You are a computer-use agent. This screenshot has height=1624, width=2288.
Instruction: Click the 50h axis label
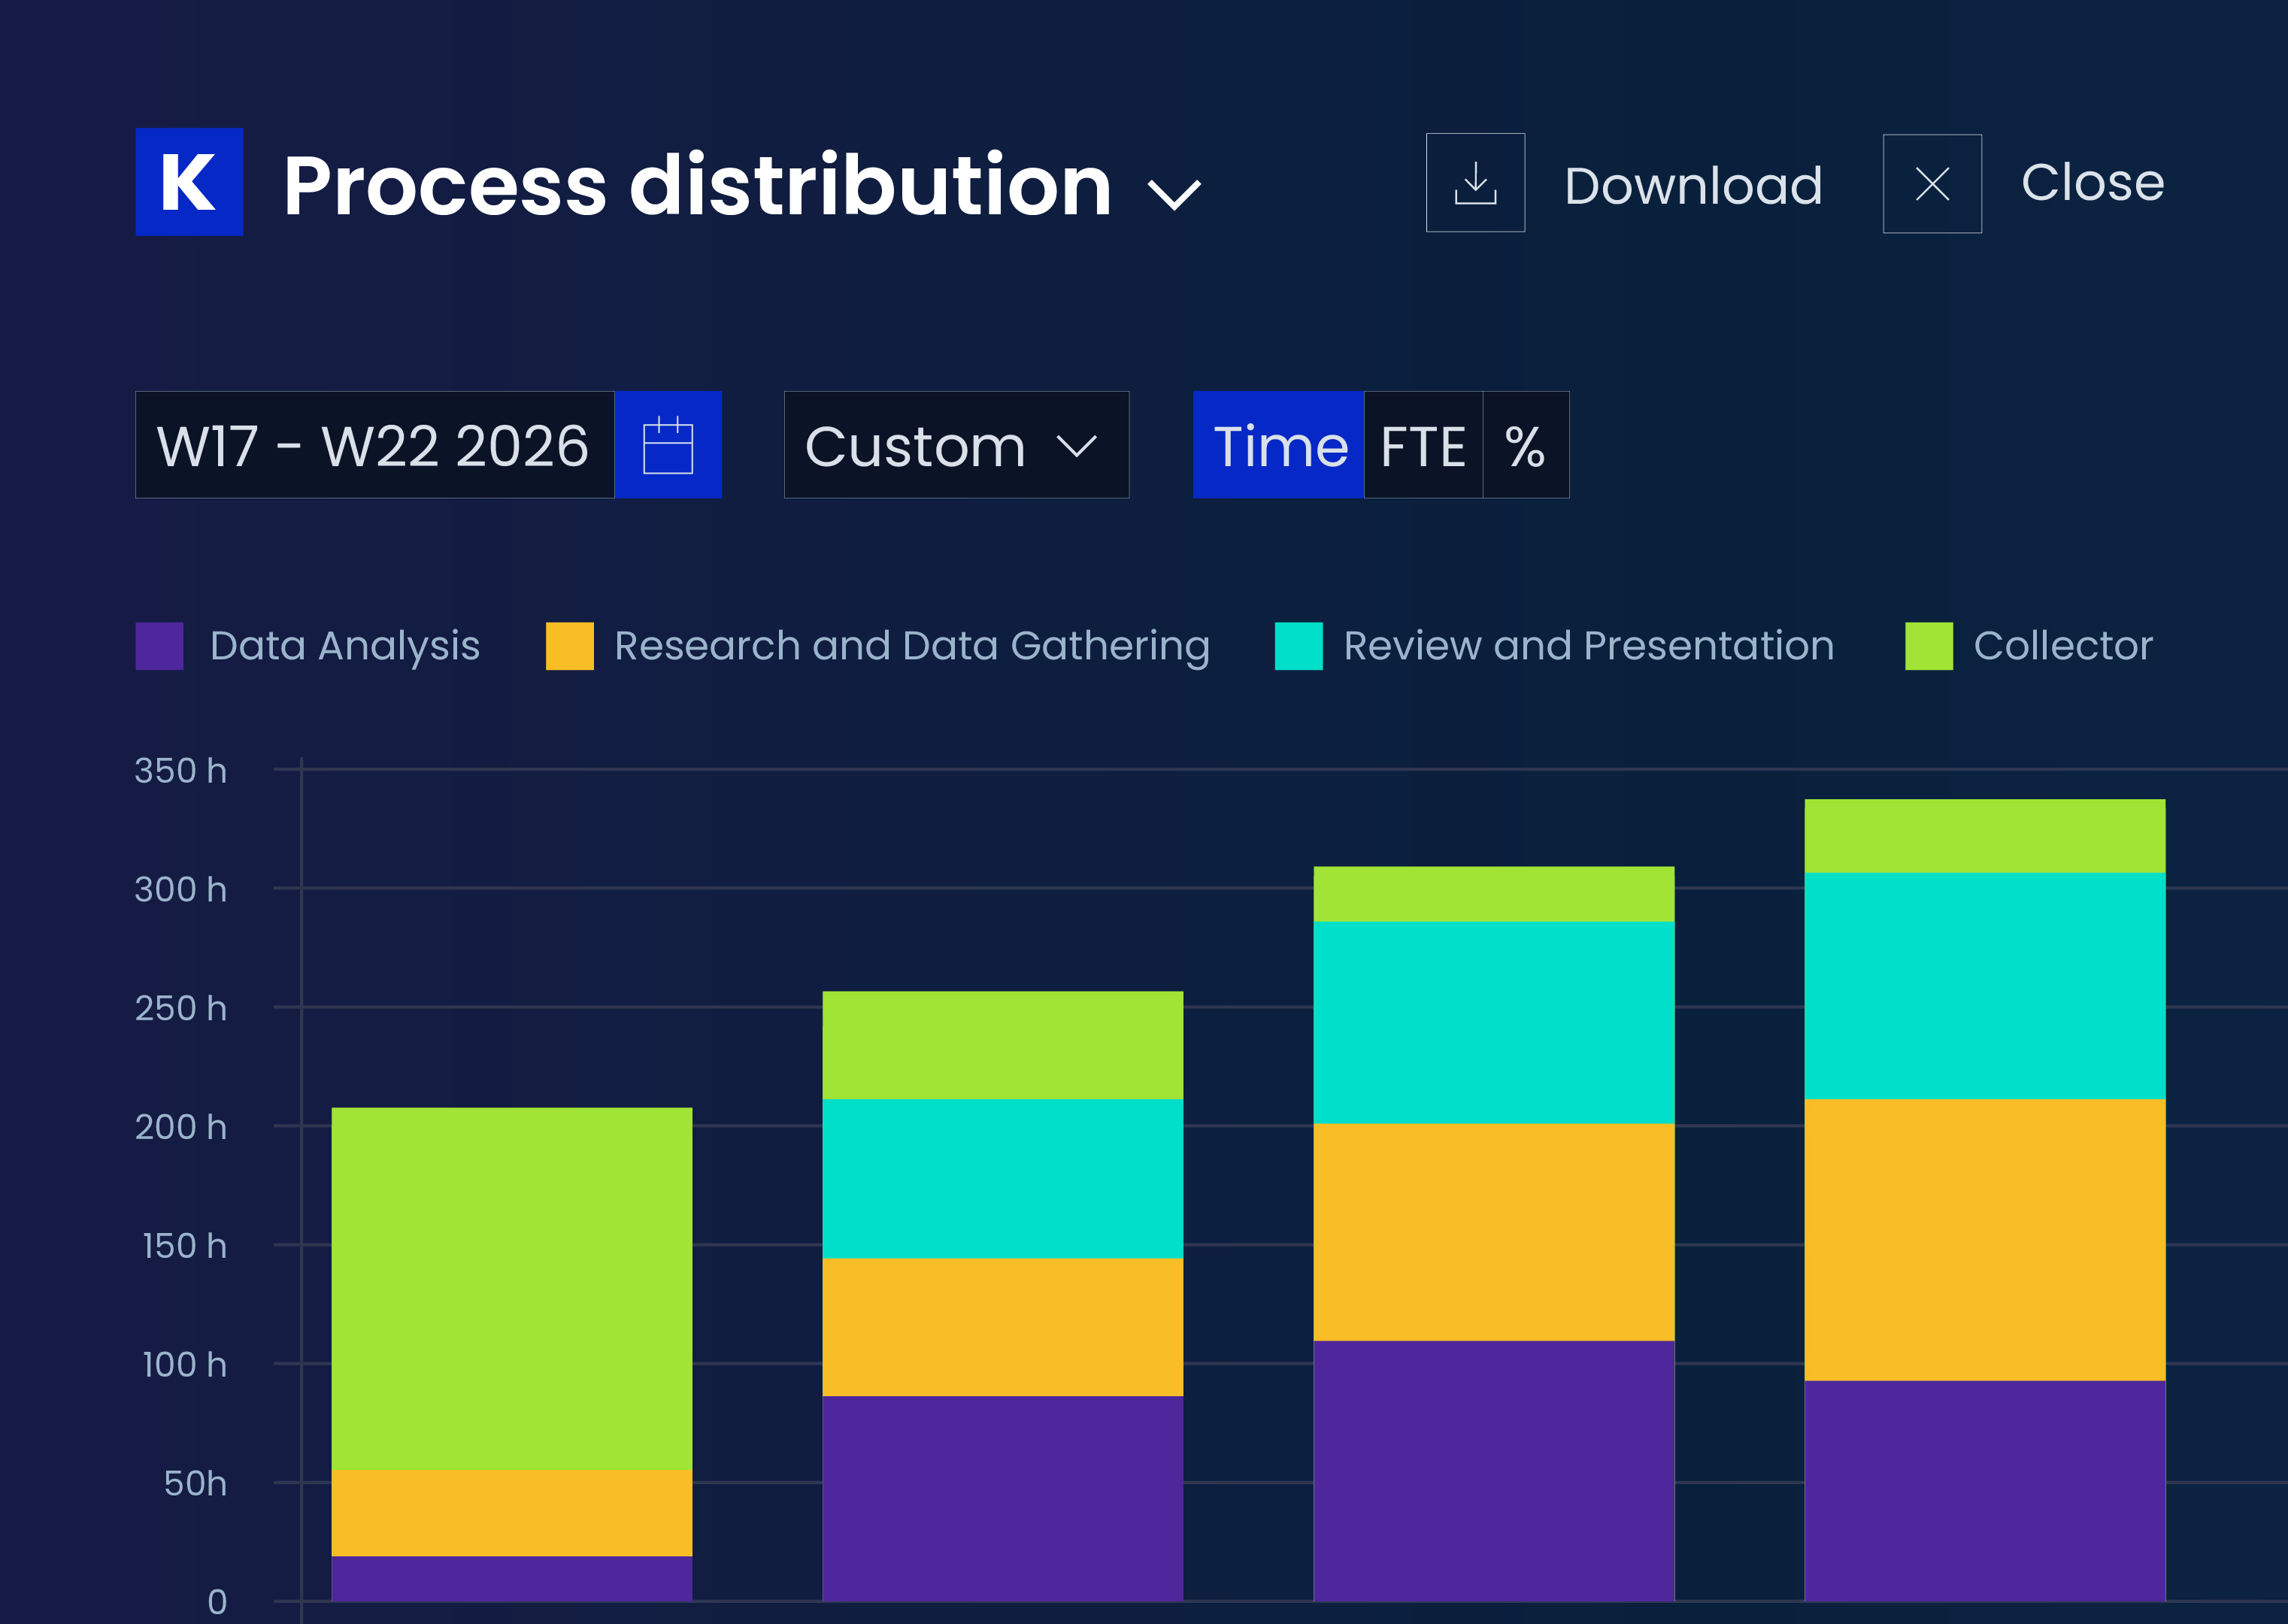coord(195,1484)
